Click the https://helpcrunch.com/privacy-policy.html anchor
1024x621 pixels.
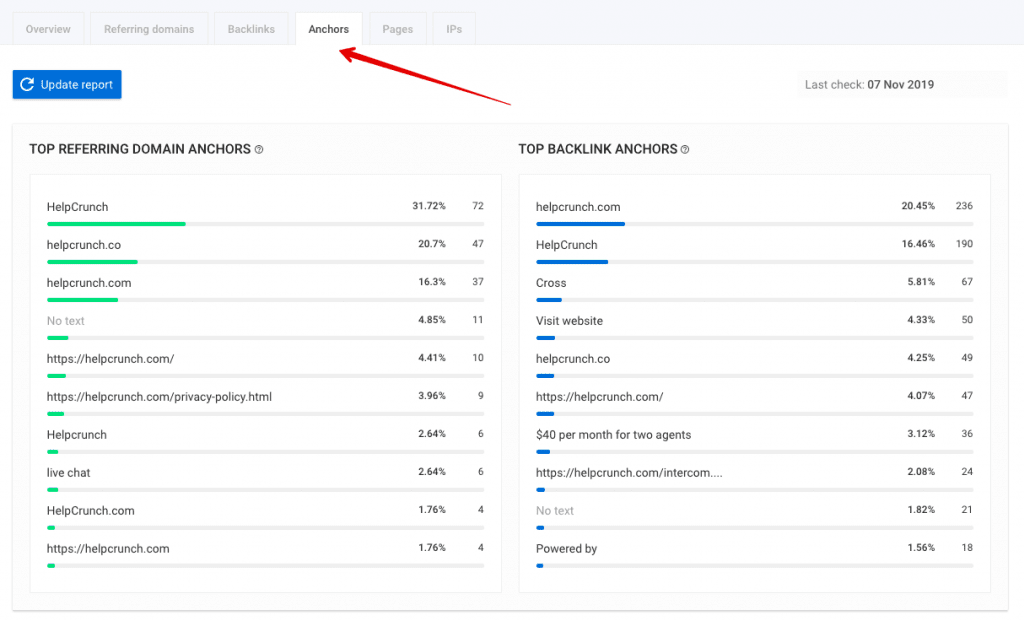click(x=159, y=396)
